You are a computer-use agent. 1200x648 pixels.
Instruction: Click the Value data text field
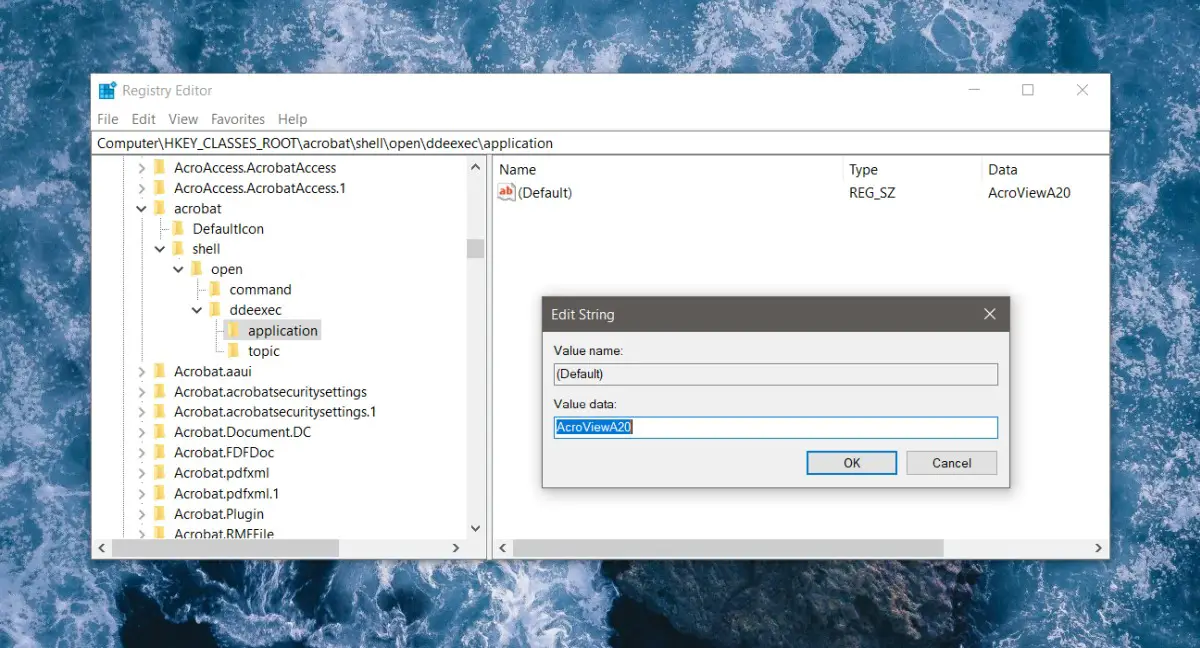775,427
